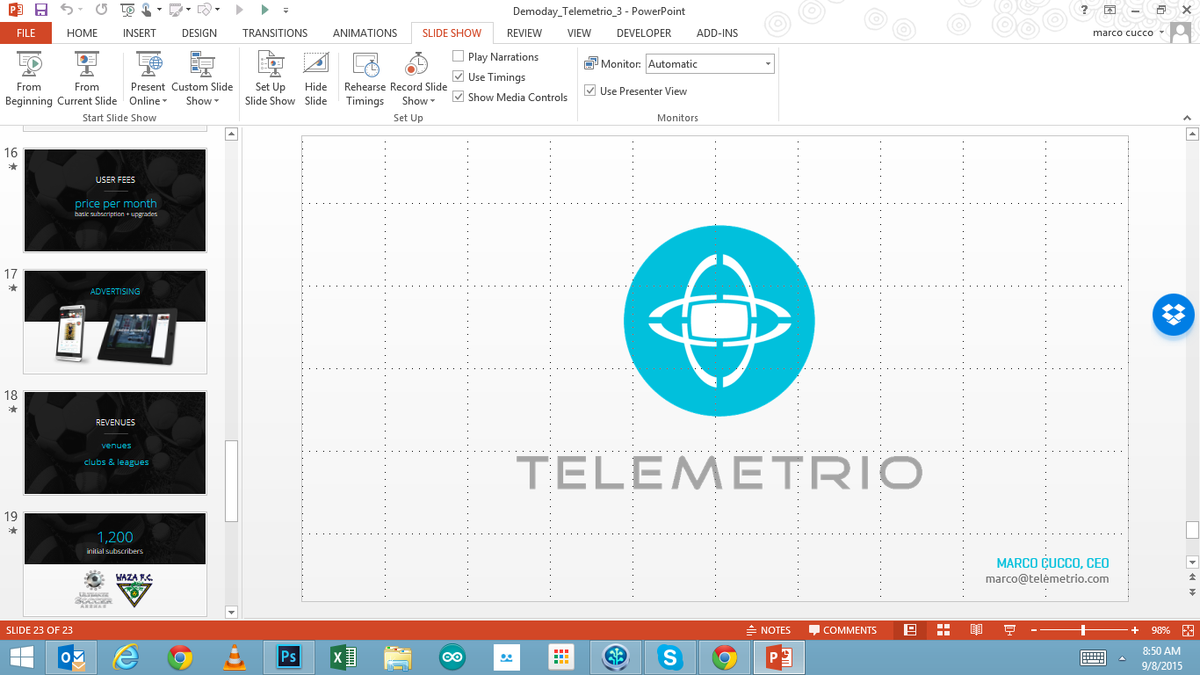The height and width of the screenshot is (675, 1200).
Task: Undo the last action
Action: coord(67,10)
